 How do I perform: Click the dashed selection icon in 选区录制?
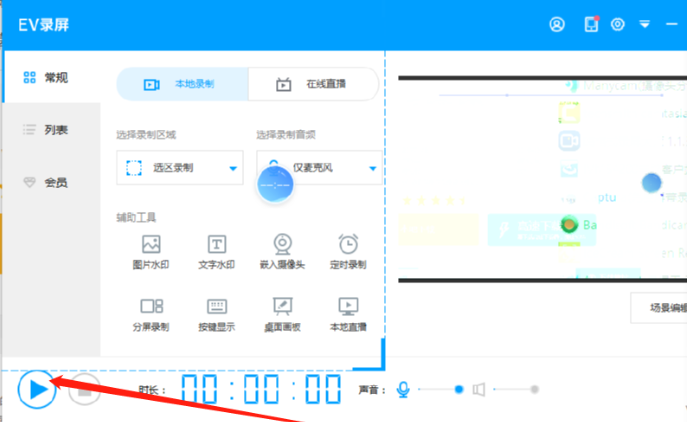(x=134, y=168)
